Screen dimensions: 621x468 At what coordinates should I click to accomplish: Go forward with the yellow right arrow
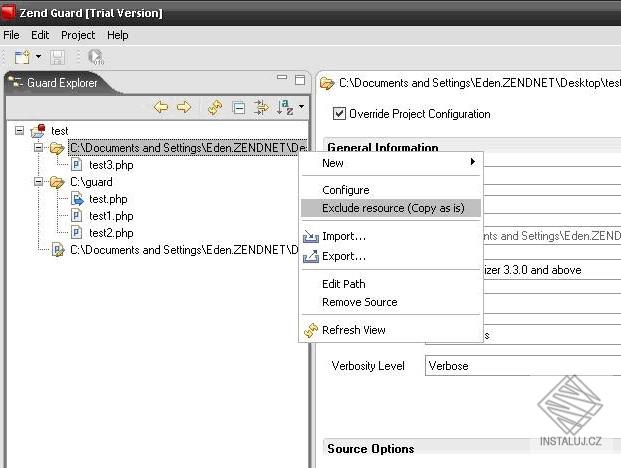pos(184,107)
